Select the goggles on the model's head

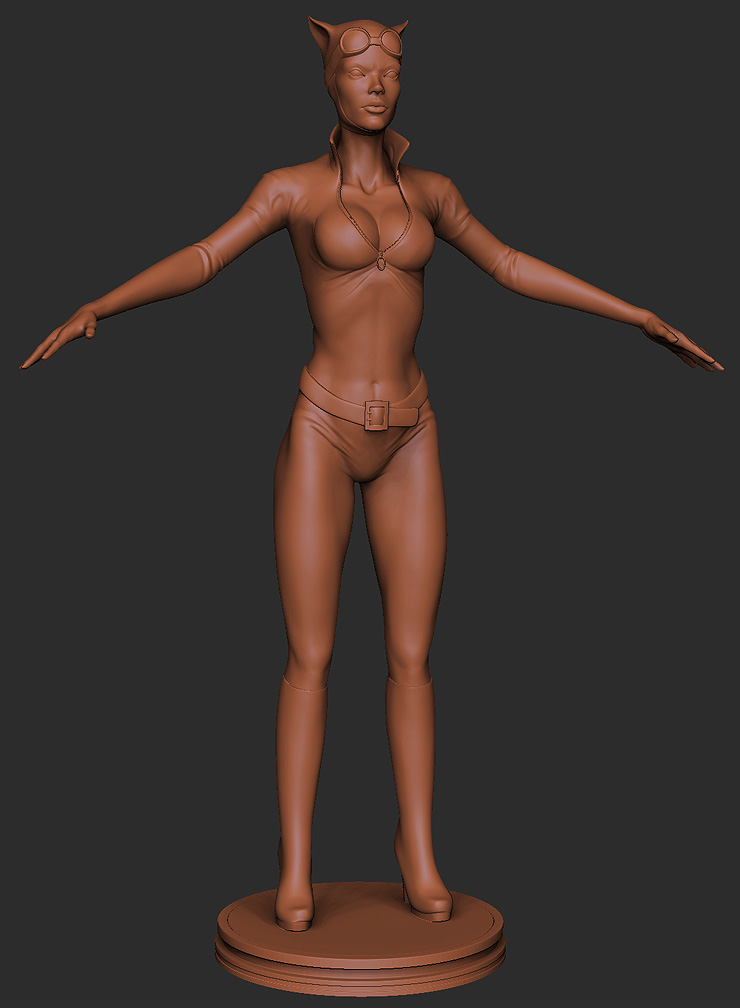click(x=370, y=42)
